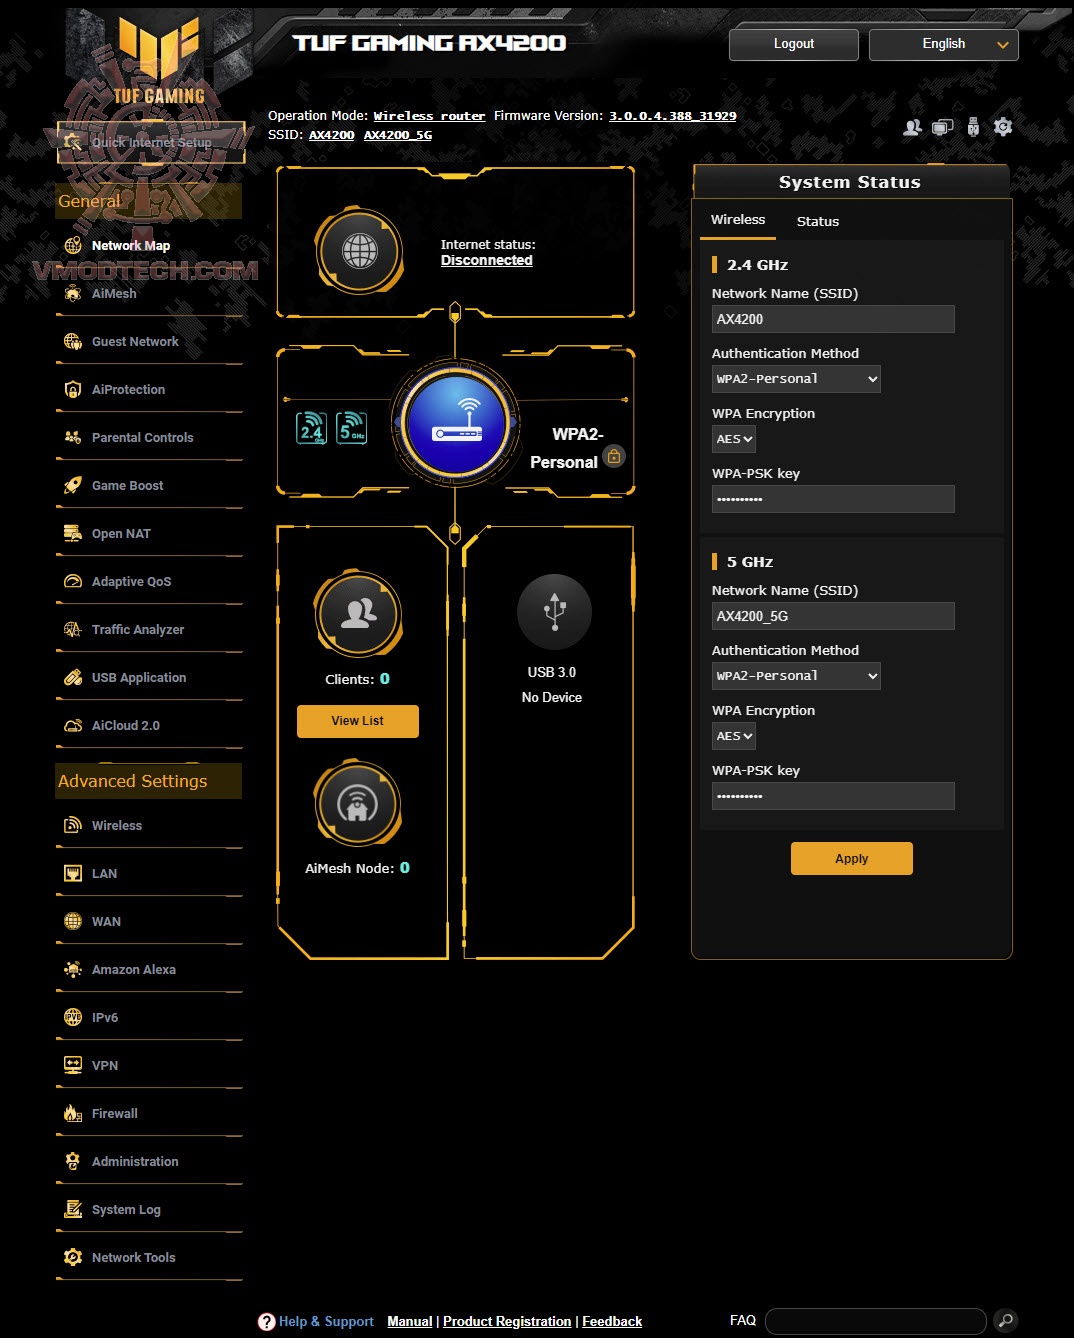Viewport: 1074px width, 1338px height.
Task: Click the settings gear icon at top right
Action: click(x=1003, y=127)
